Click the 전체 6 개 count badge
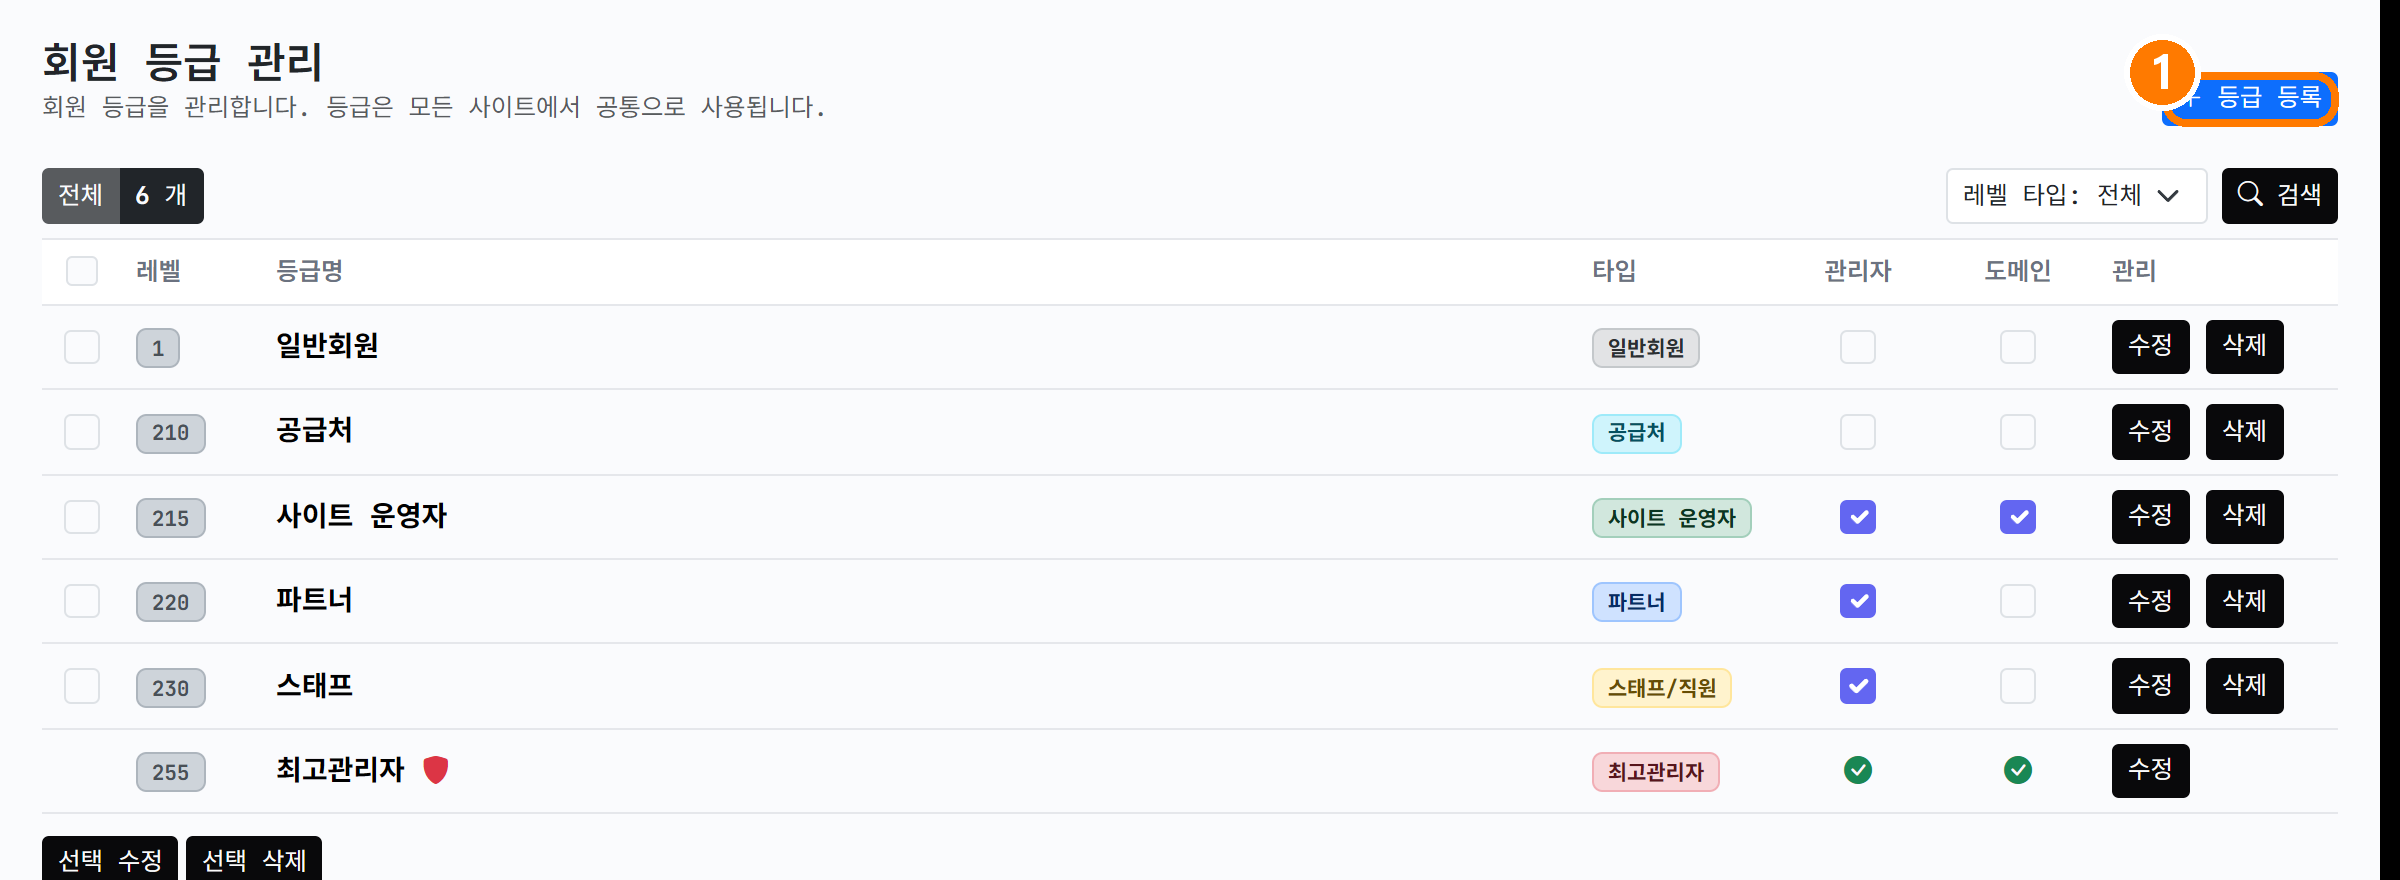Screen dimensions: 2400x880 click(x=123, y=195)
